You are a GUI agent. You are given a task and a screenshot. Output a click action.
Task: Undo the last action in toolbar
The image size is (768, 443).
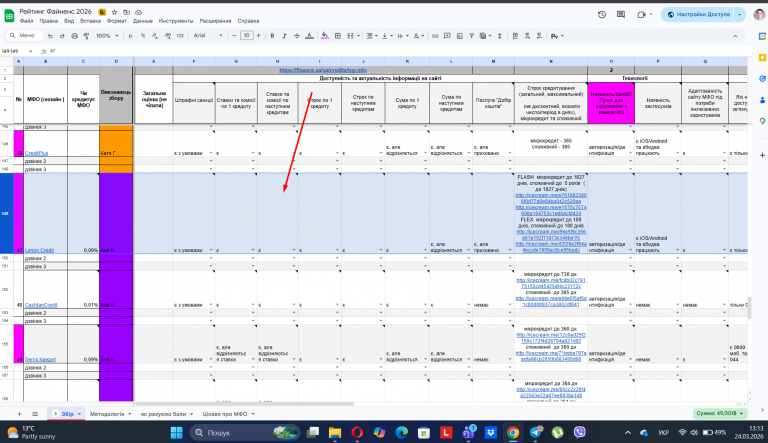[x=50, y=36]
